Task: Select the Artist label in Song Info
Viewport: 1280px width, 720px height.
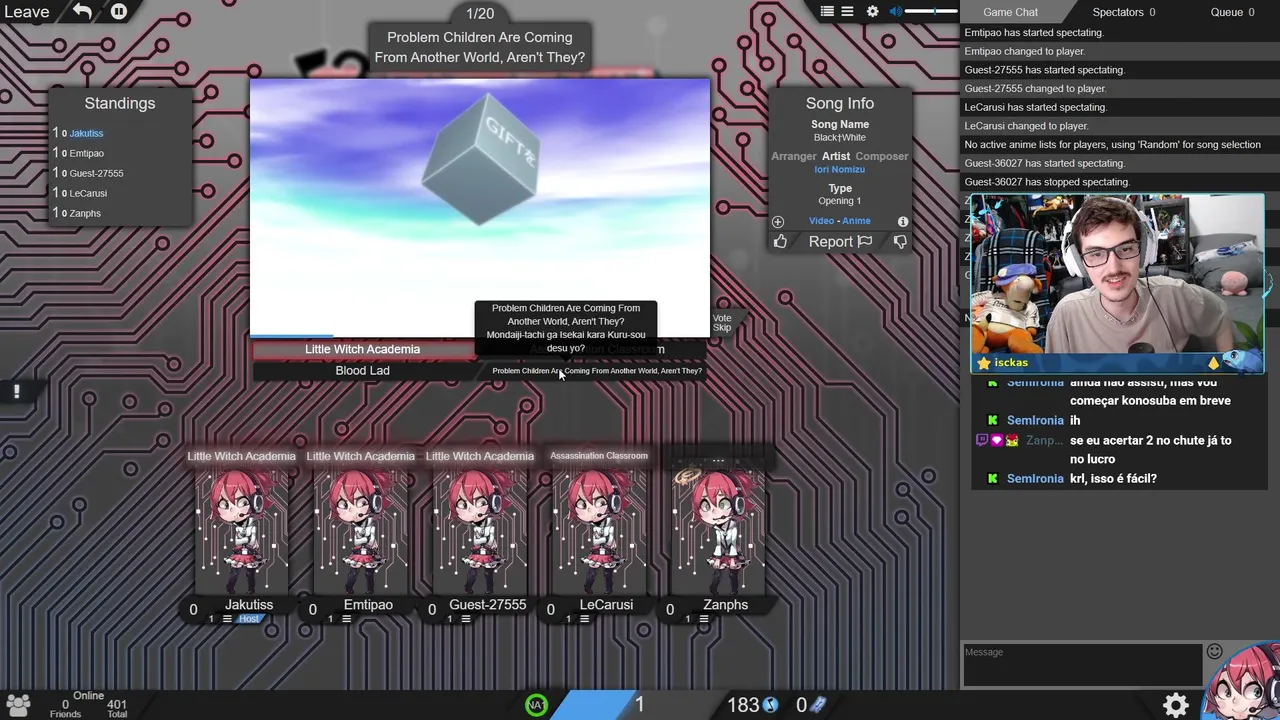Action: click(x=836, y=156)
